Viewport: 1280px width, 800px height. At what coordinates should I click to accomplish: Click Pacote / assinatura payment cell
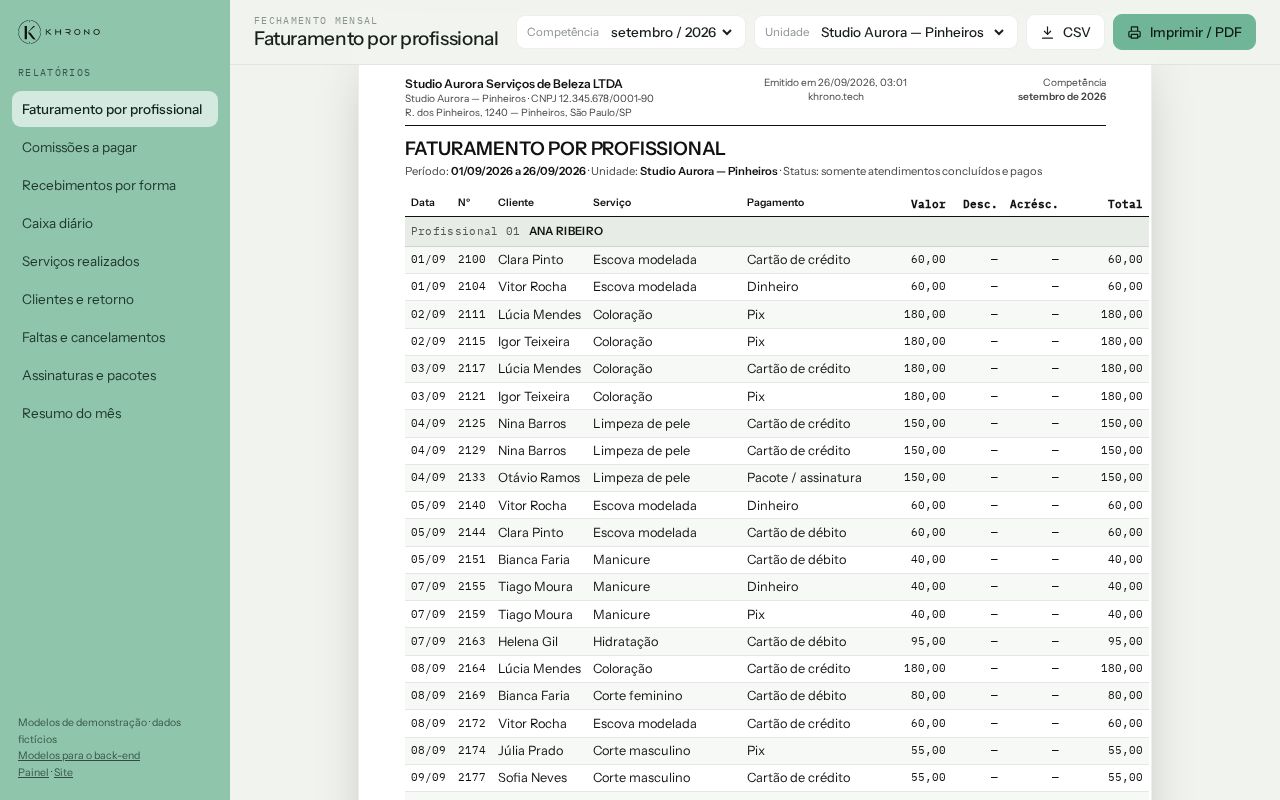click(804, 477)
